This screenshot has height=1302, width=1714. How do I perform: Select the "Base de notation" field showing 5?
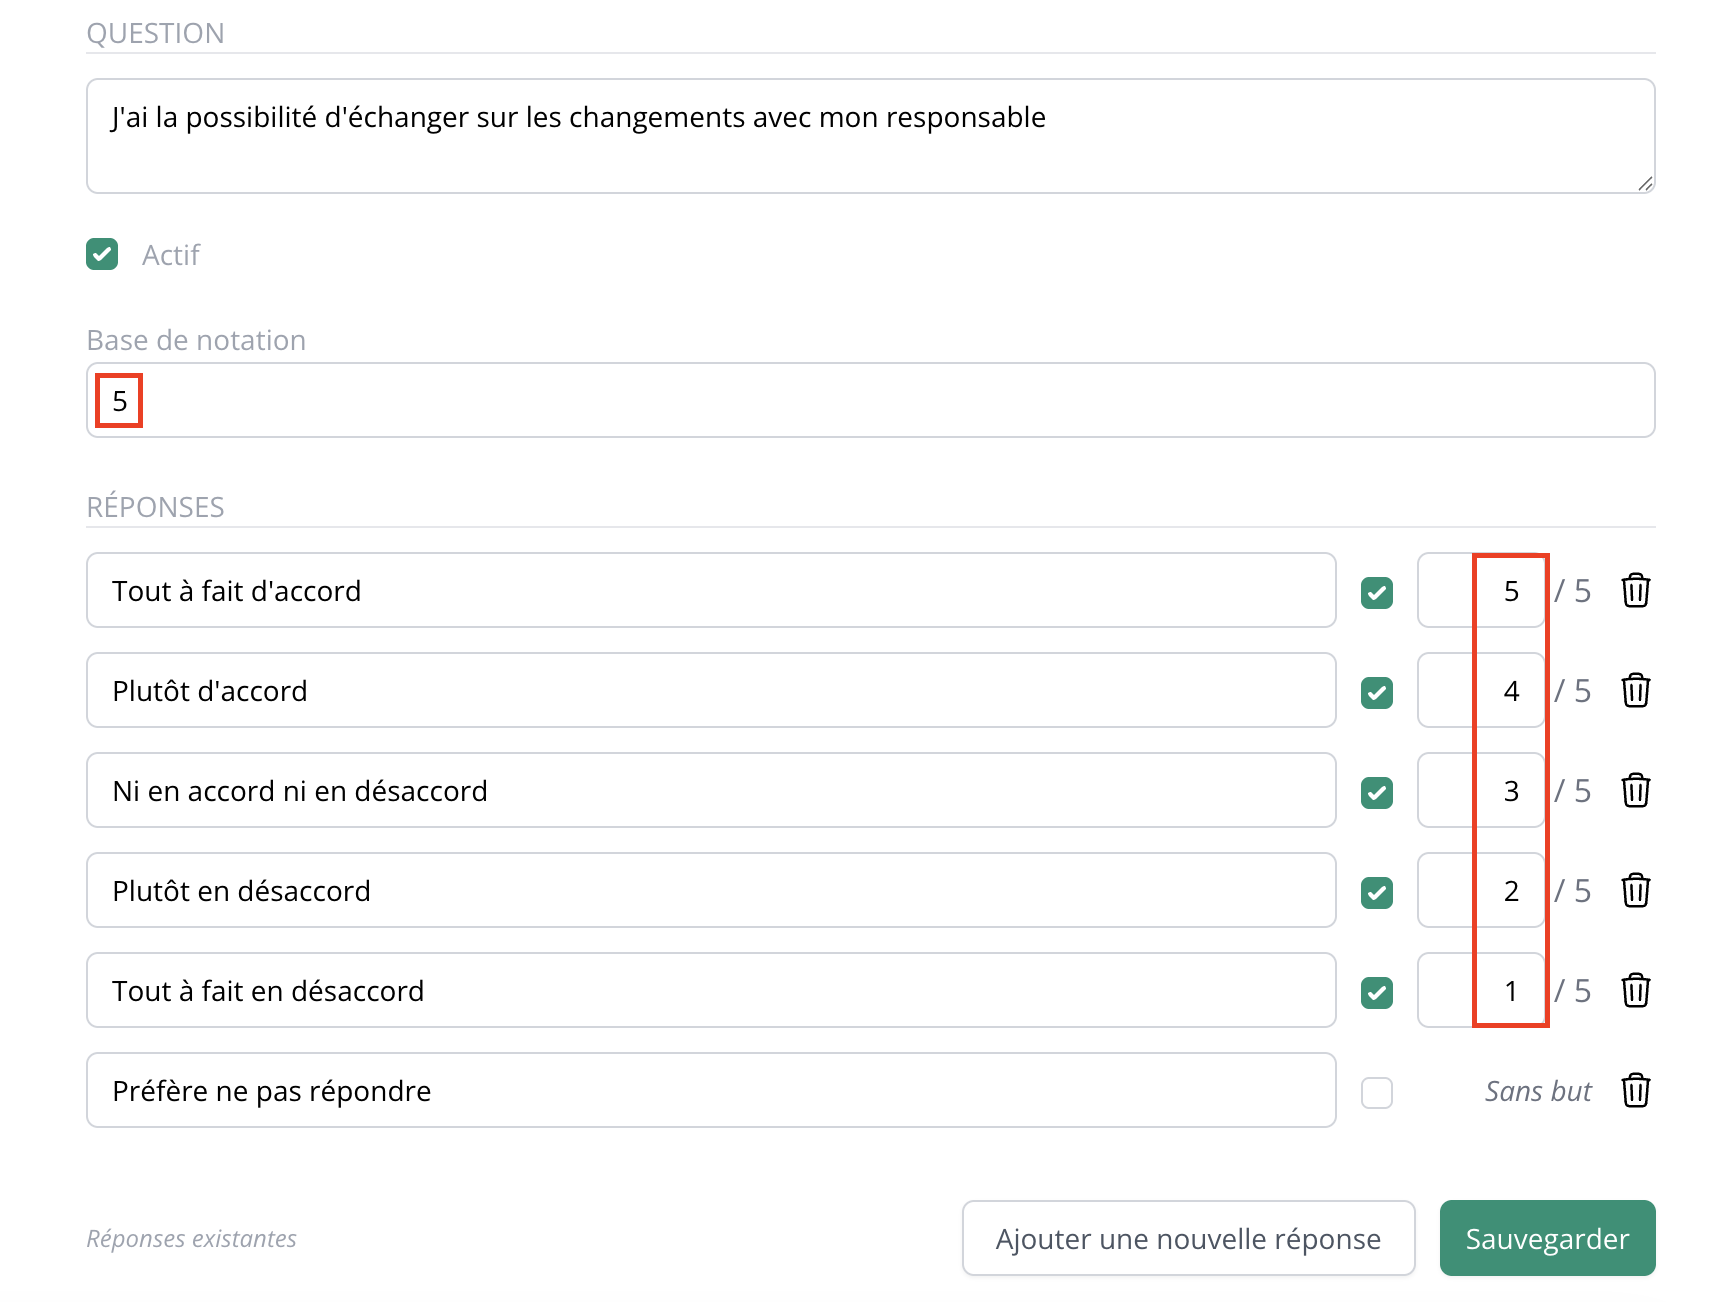pos(870,400)
